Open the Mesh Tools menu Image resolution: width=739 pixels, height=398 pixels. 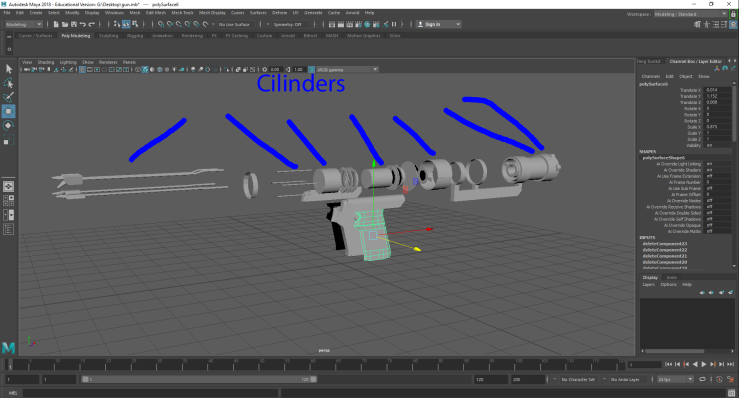coord(182,13)
